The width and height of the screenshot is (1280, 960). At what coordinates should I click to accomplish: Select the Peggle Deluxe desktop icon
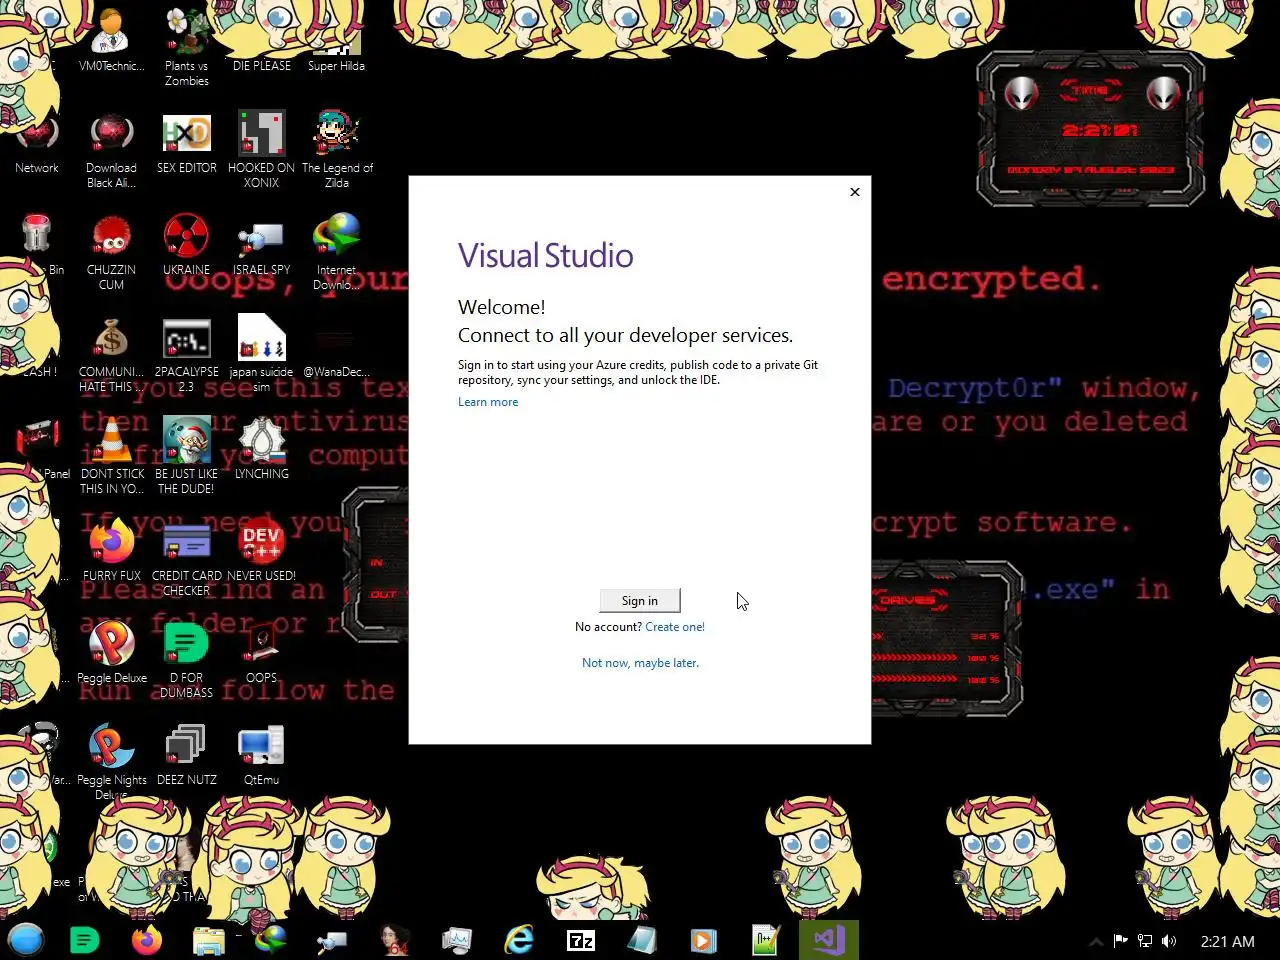(x=112, y=653)
